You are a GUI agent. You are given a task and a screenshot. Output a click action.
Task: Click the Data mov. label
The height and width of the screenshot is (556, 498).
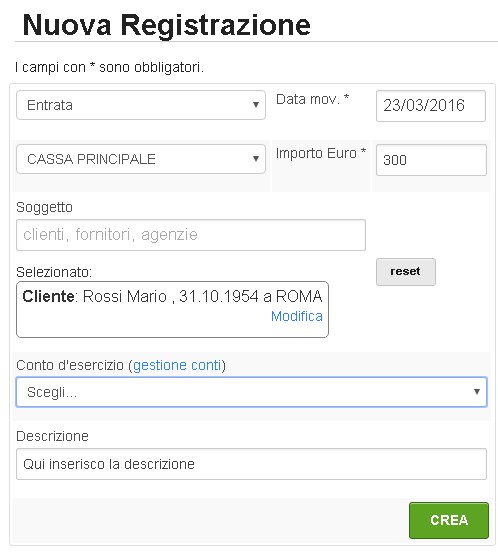[312, 99]
